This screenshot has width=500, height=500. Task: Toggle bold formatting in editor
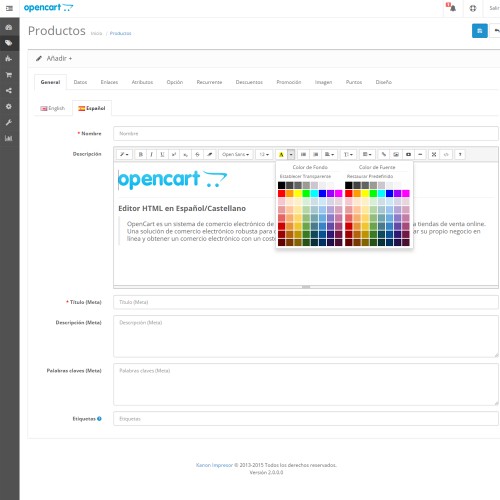coord(141,154)
